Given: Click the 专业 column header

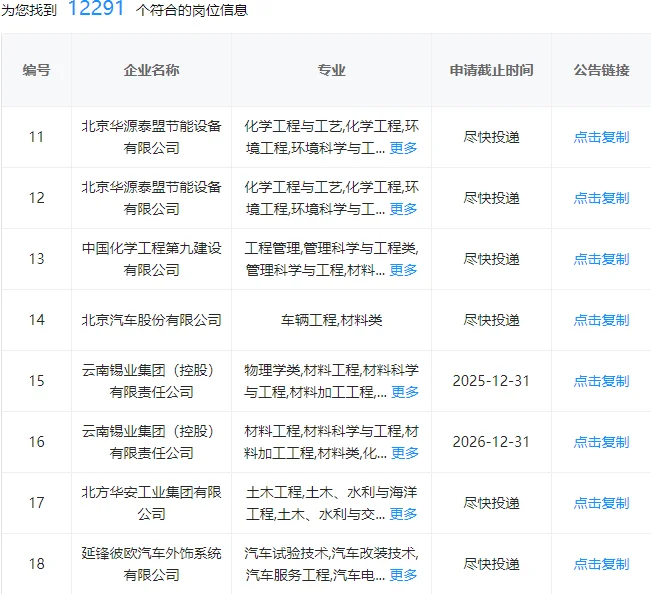Looking at the screenshot, I should [331, 70].
